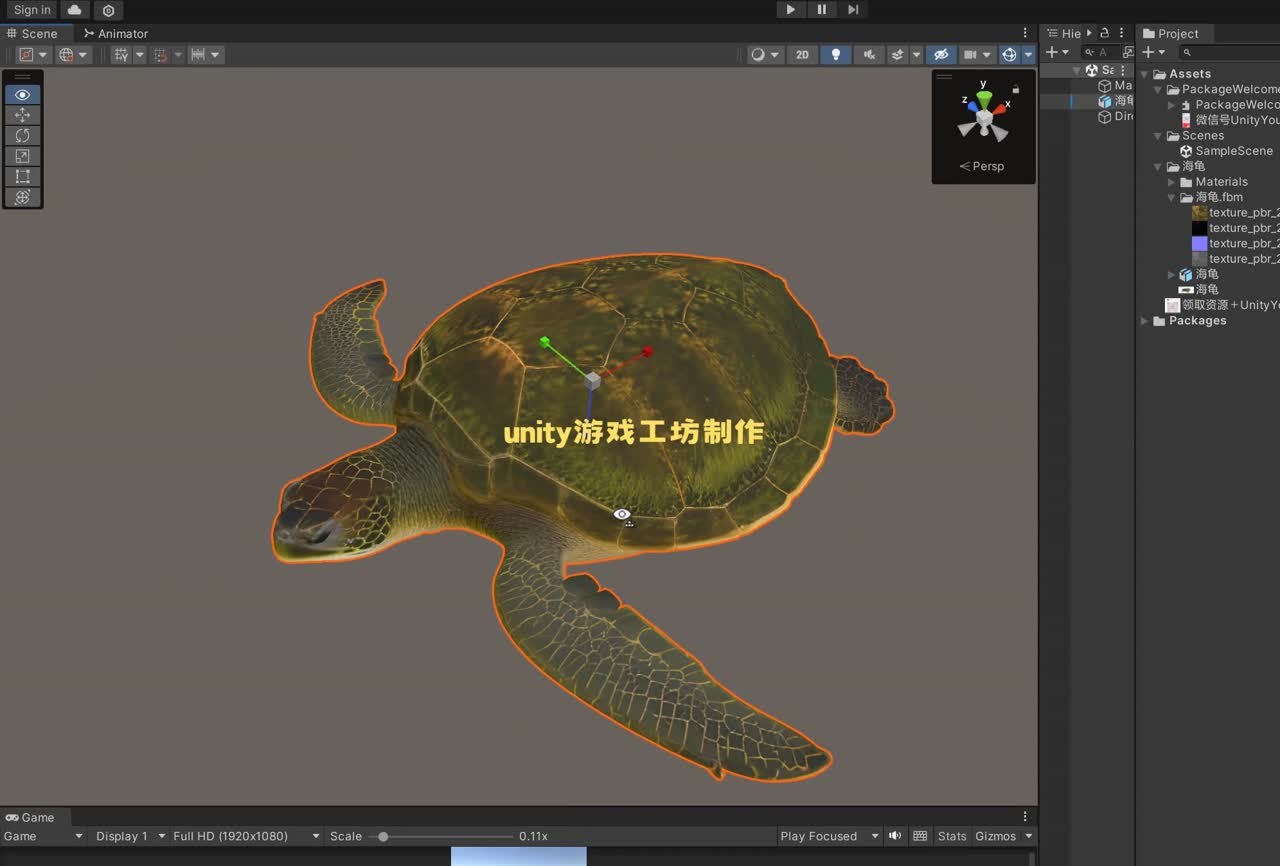Select the Rotate tool

(x=22, y=136)
